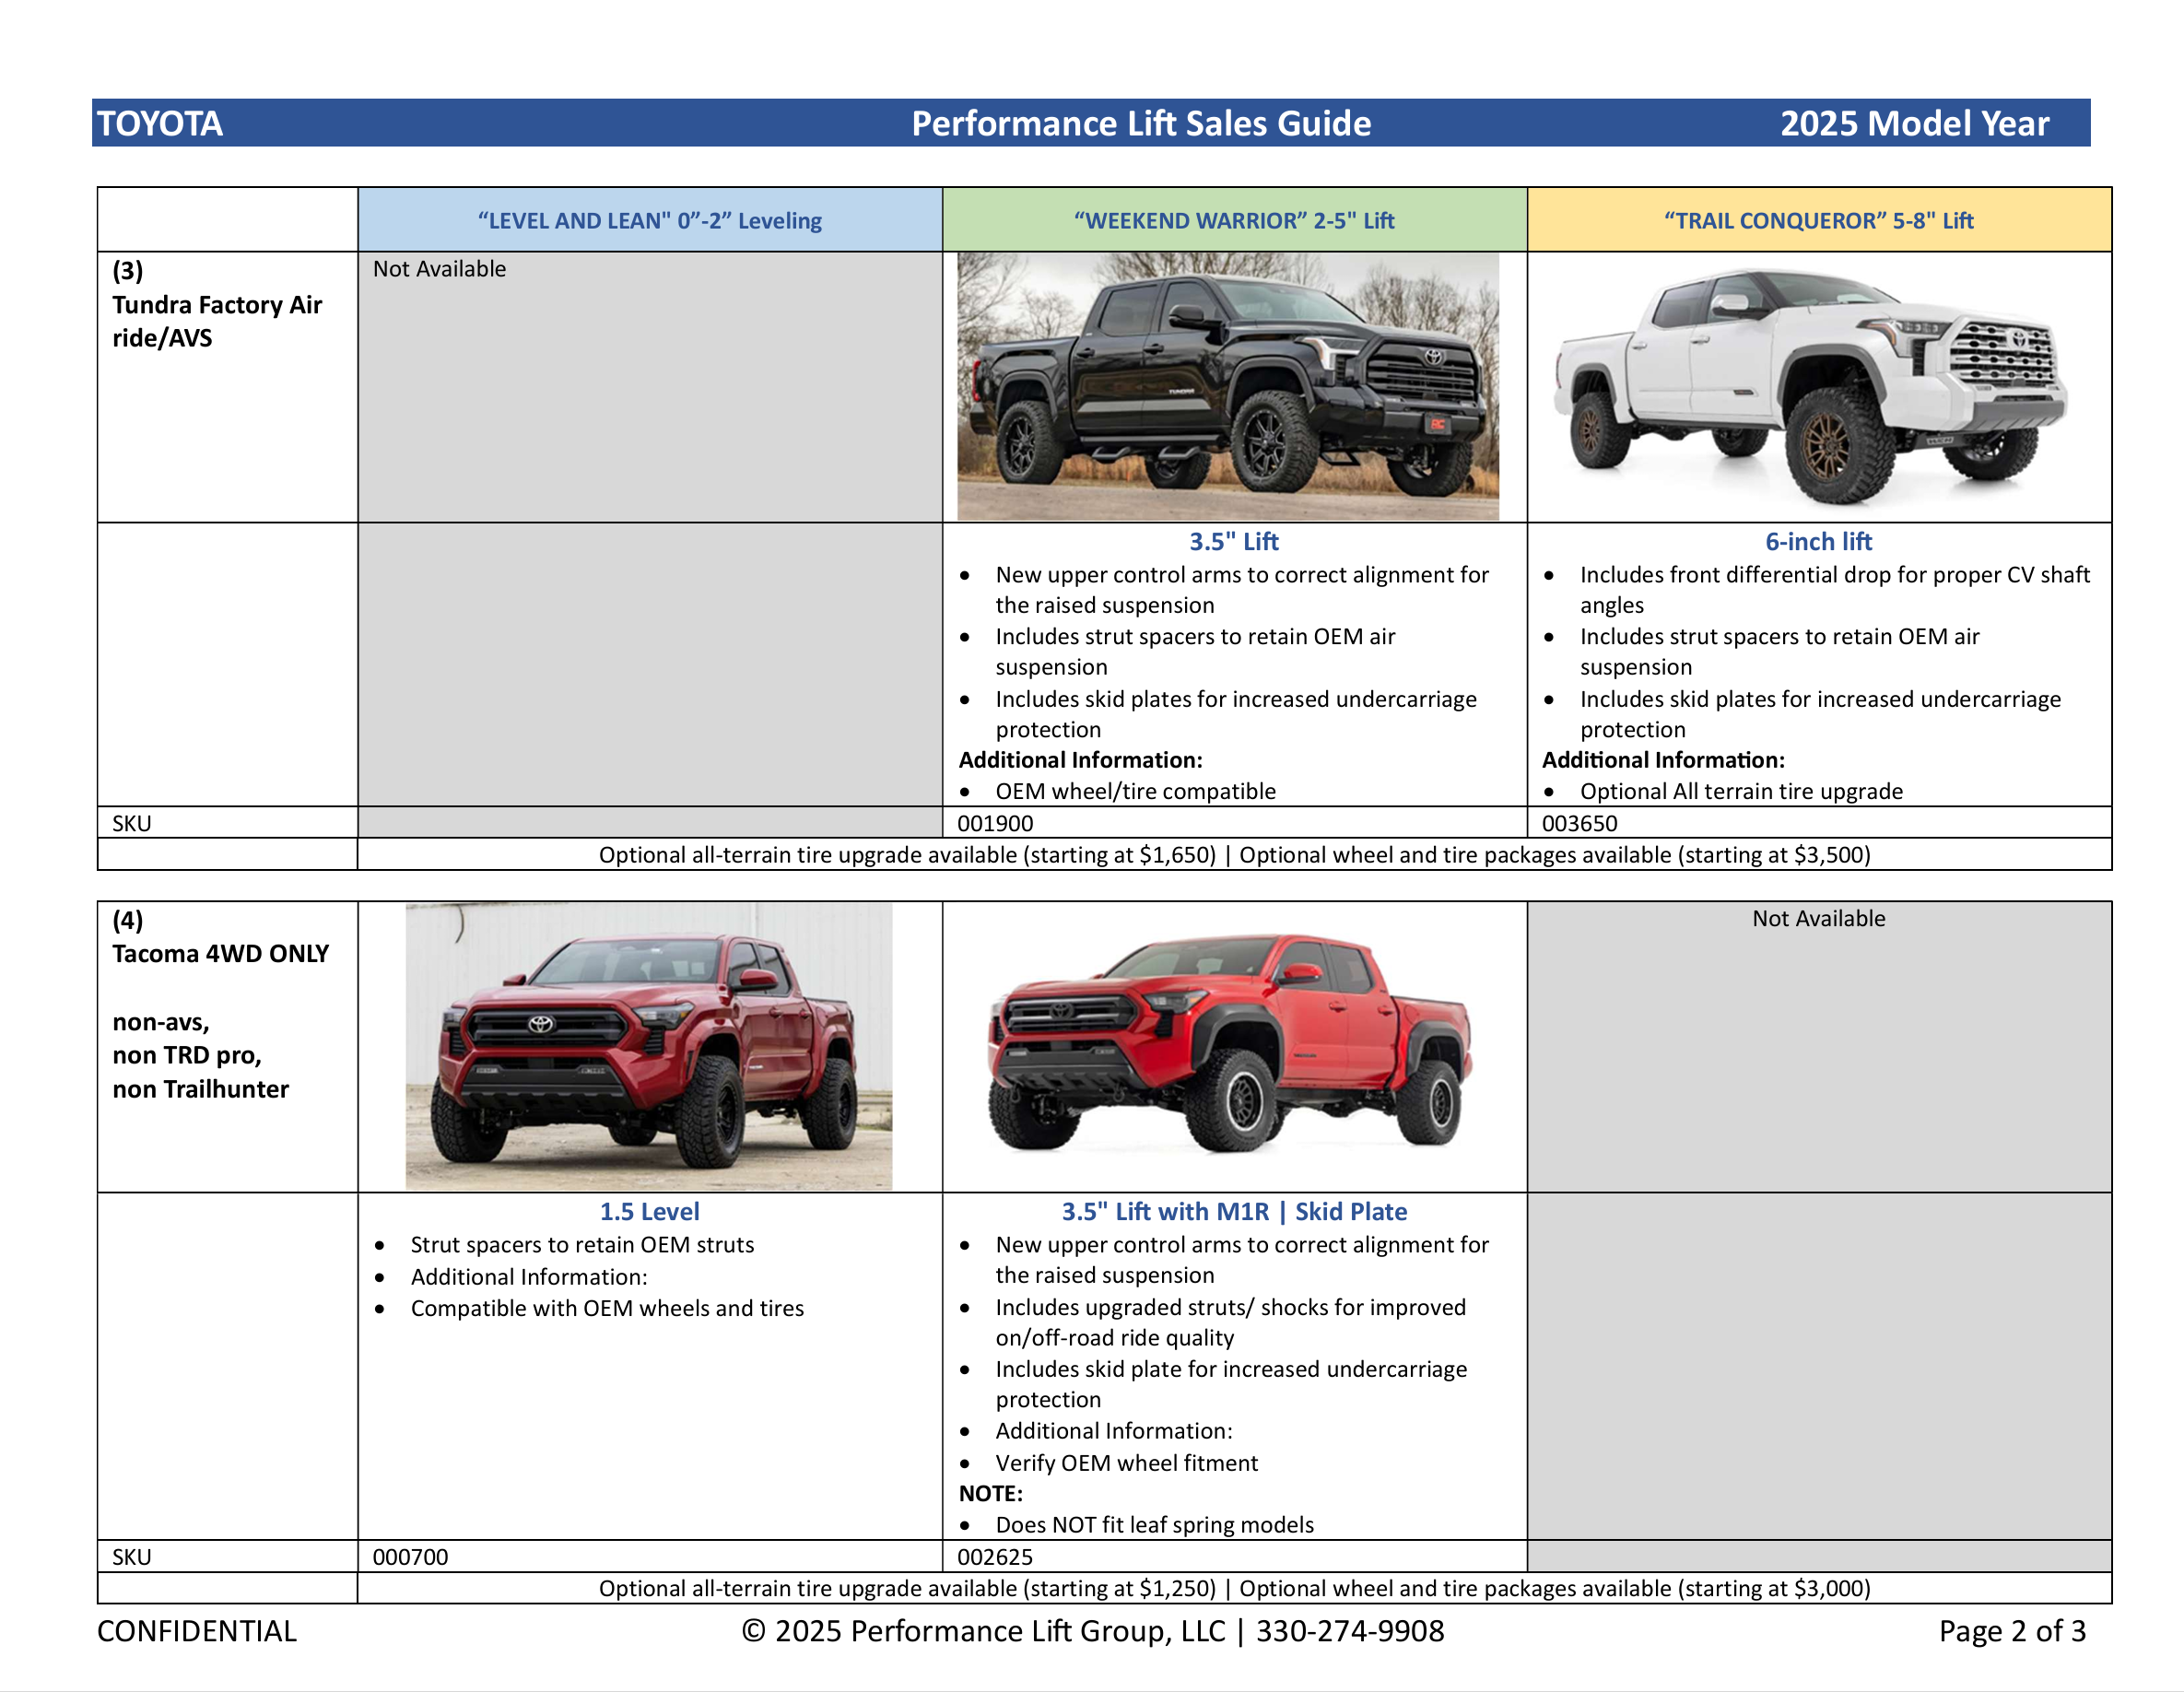Click the "CONFIDENTIAL" footer text

197,1631
